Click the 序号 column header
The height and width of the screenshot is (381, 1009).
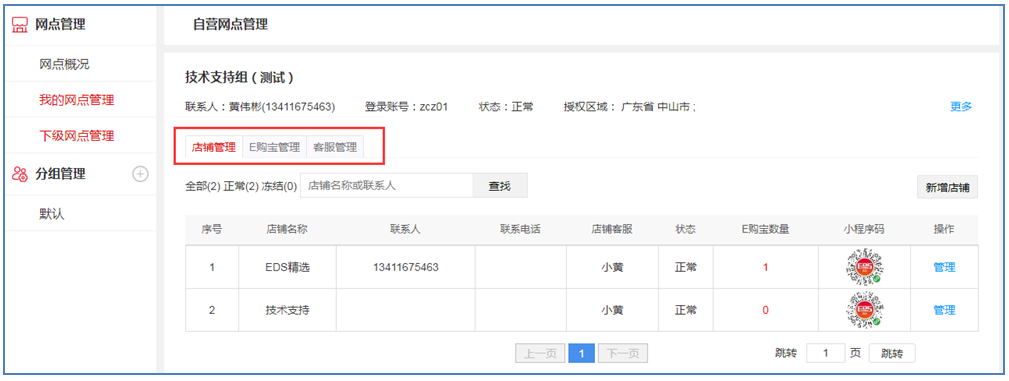[212, 230]
